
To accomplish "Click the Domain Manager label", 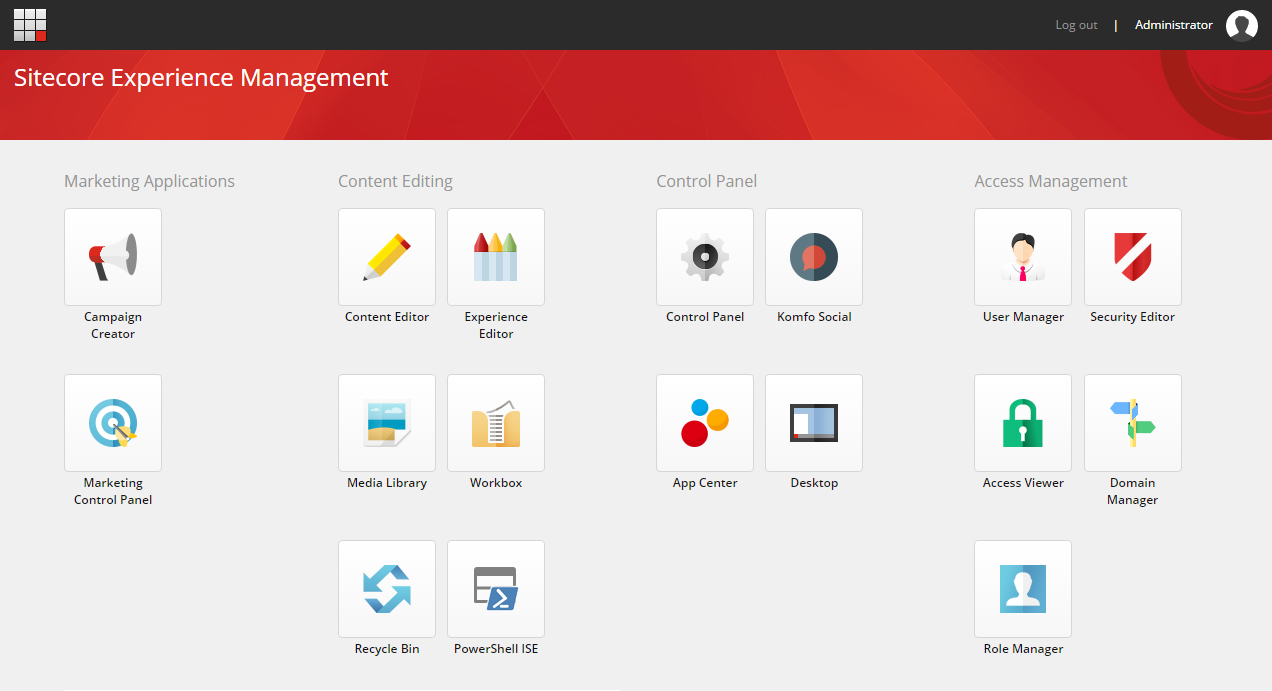I will click(x=1133, y=491).
